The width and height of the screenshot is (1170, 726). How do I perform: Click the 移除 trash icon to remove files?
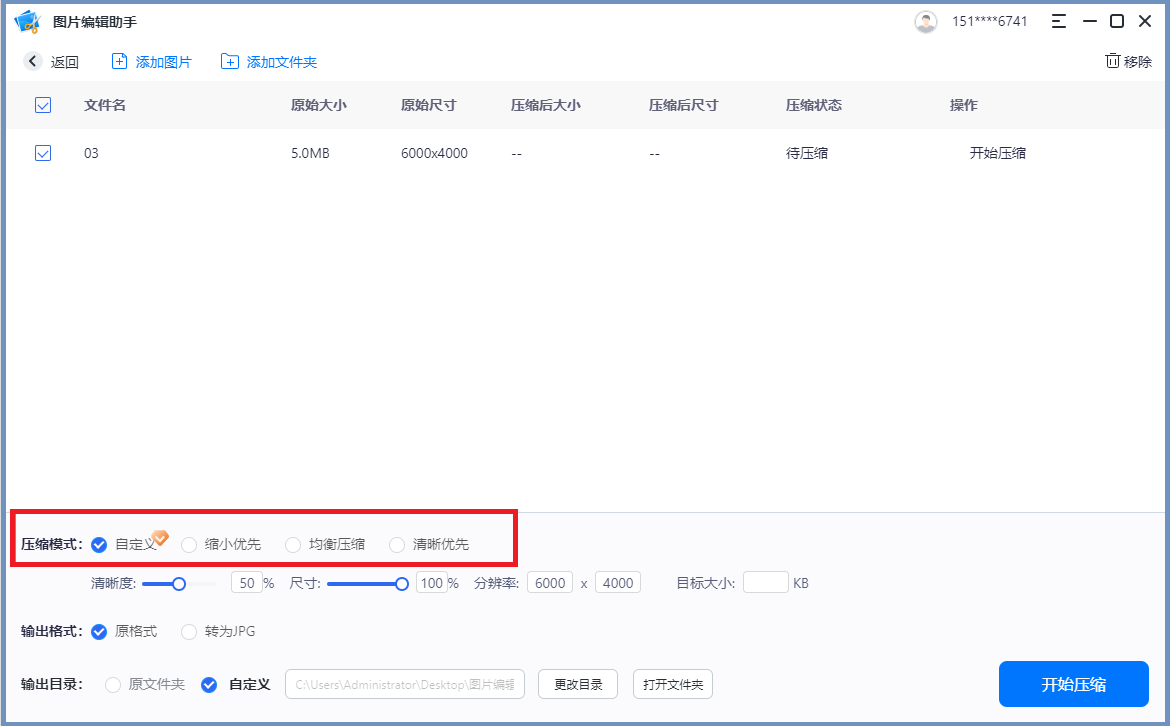[1112, 61]
